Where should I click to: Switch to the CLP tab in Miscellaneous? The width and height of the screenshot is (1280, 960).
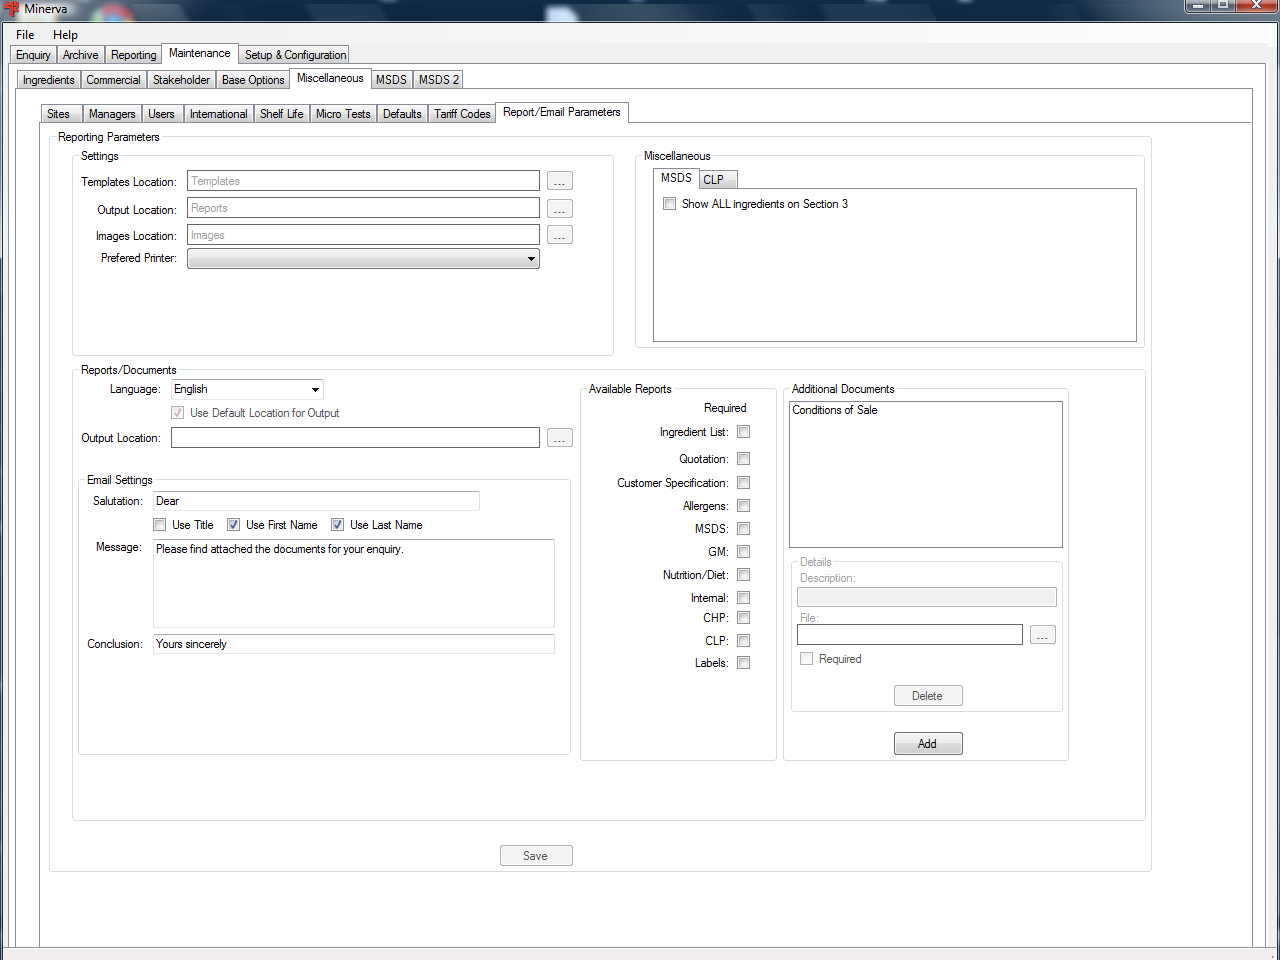714,180
